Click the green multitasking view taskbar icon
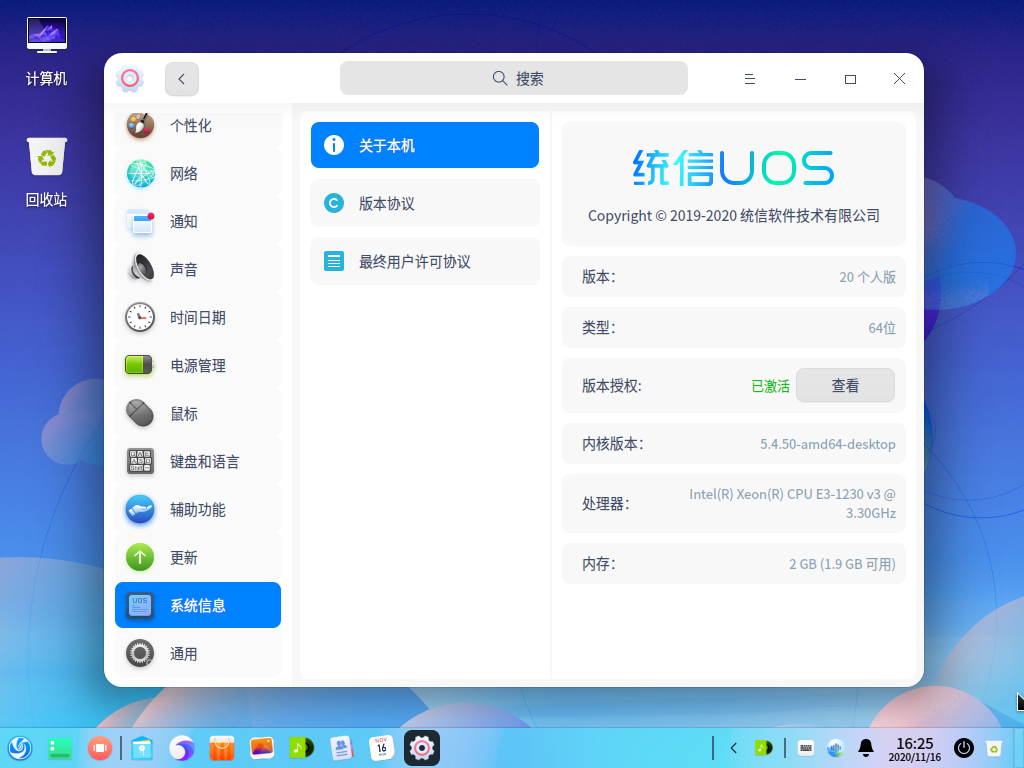Image resolution: width=1024 pixels, height=768 pixels. [x=60, y=748]
